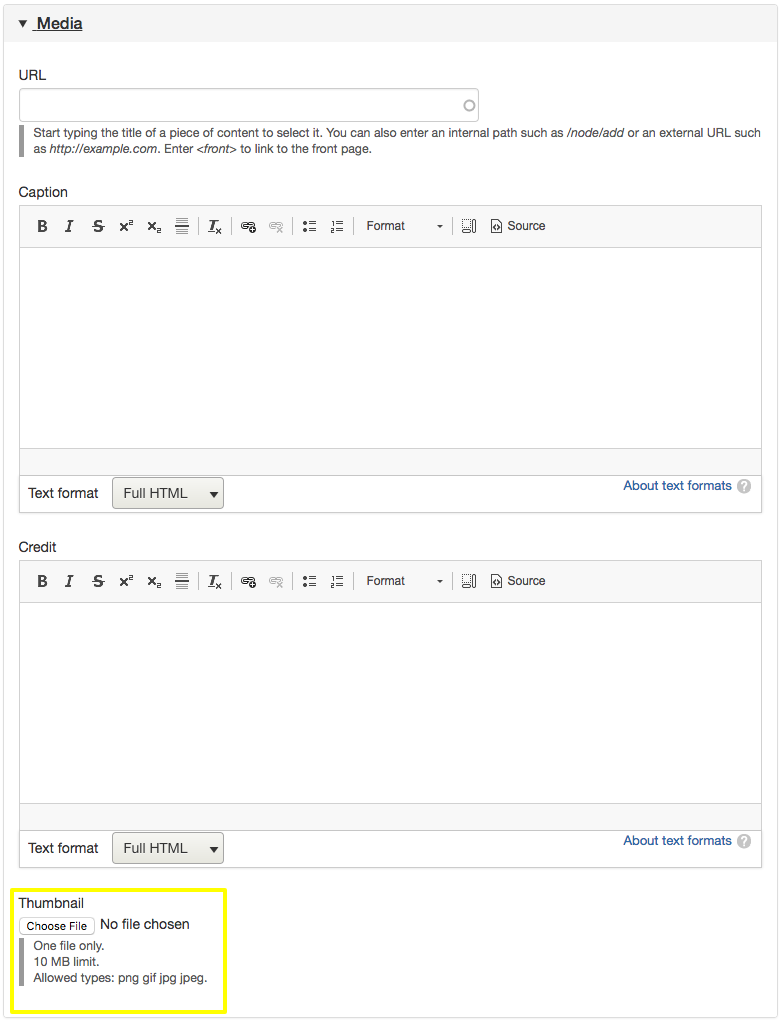
Task: Click into the URL input field
Action: click(240, 105)
